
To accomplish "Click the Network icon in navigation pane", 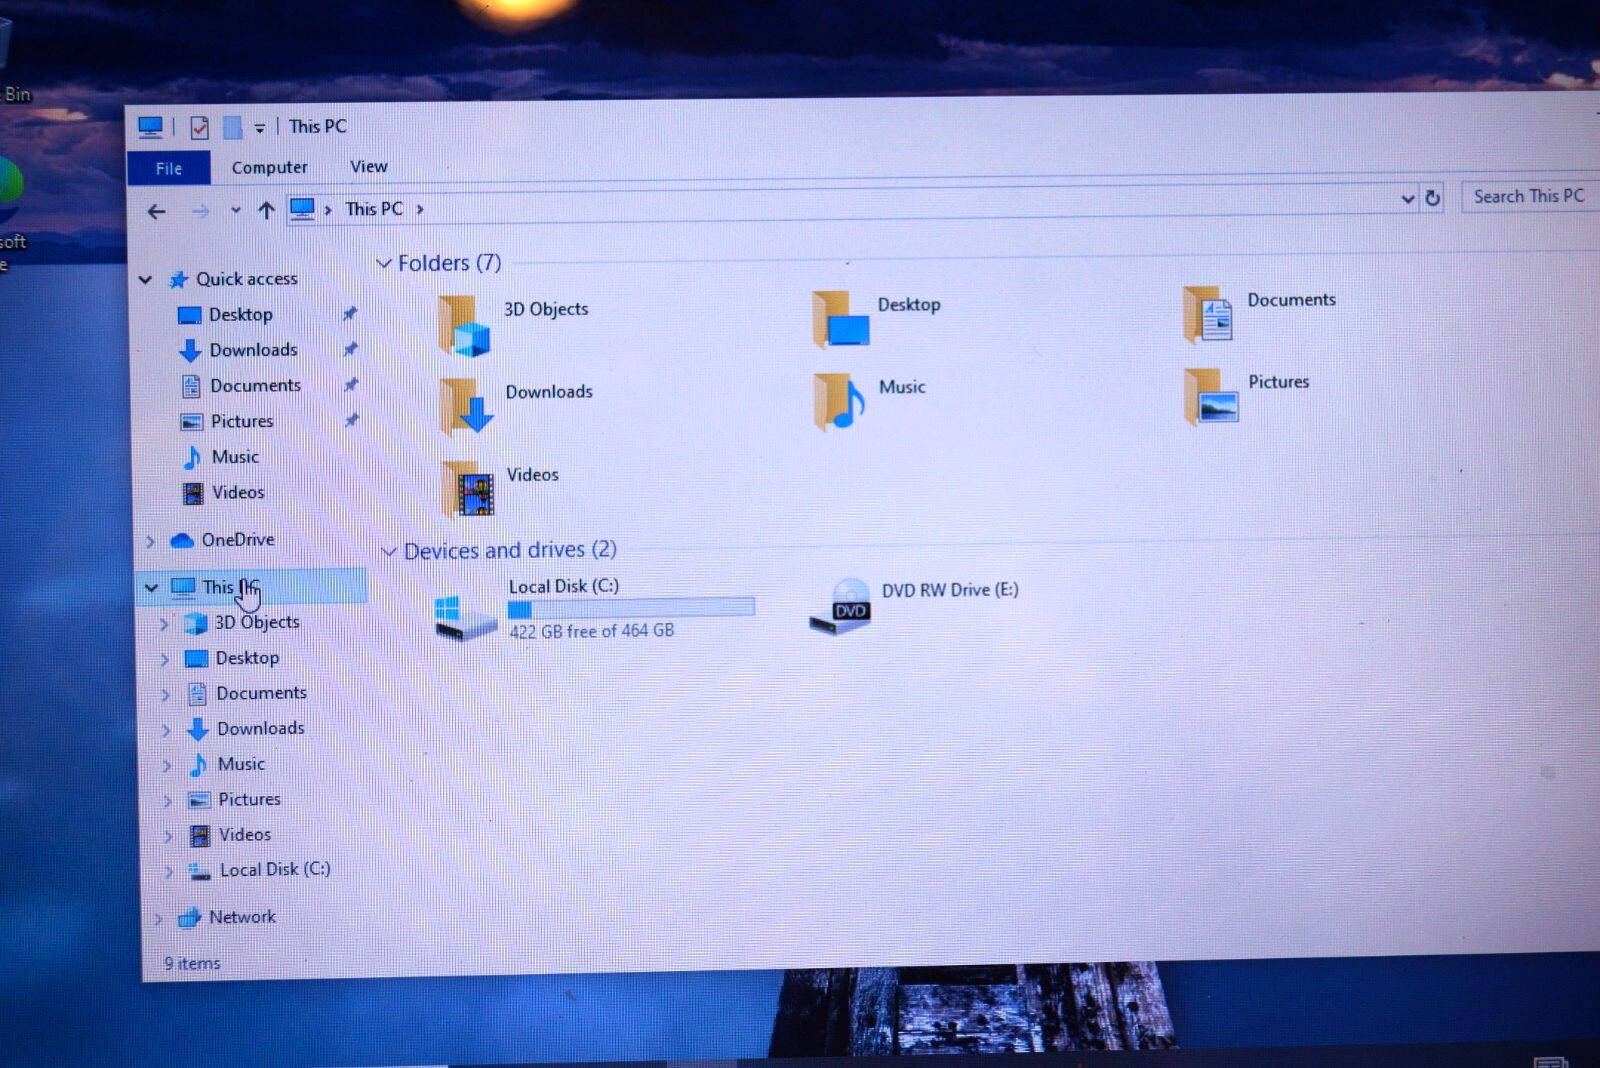I will (190, 917).
